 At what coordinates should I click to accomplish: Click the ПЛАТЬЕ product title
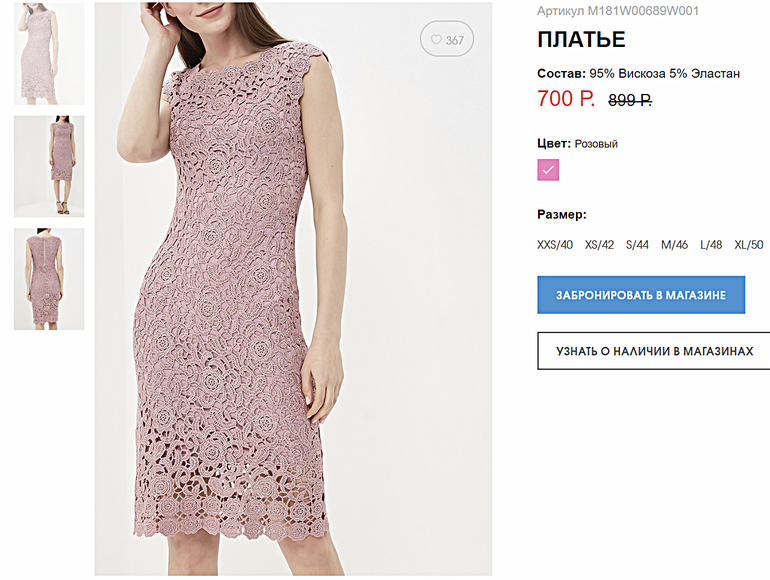(x=581, y=40)
